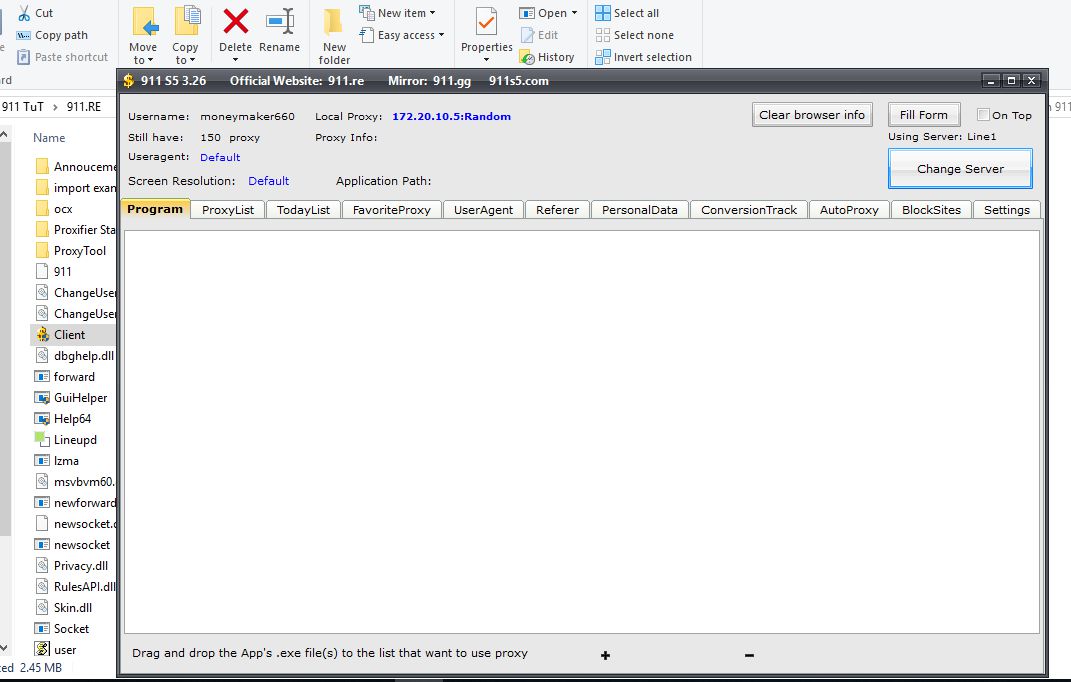
Task: Select the GuiHelper file icon
Action: tap(42, 398)
